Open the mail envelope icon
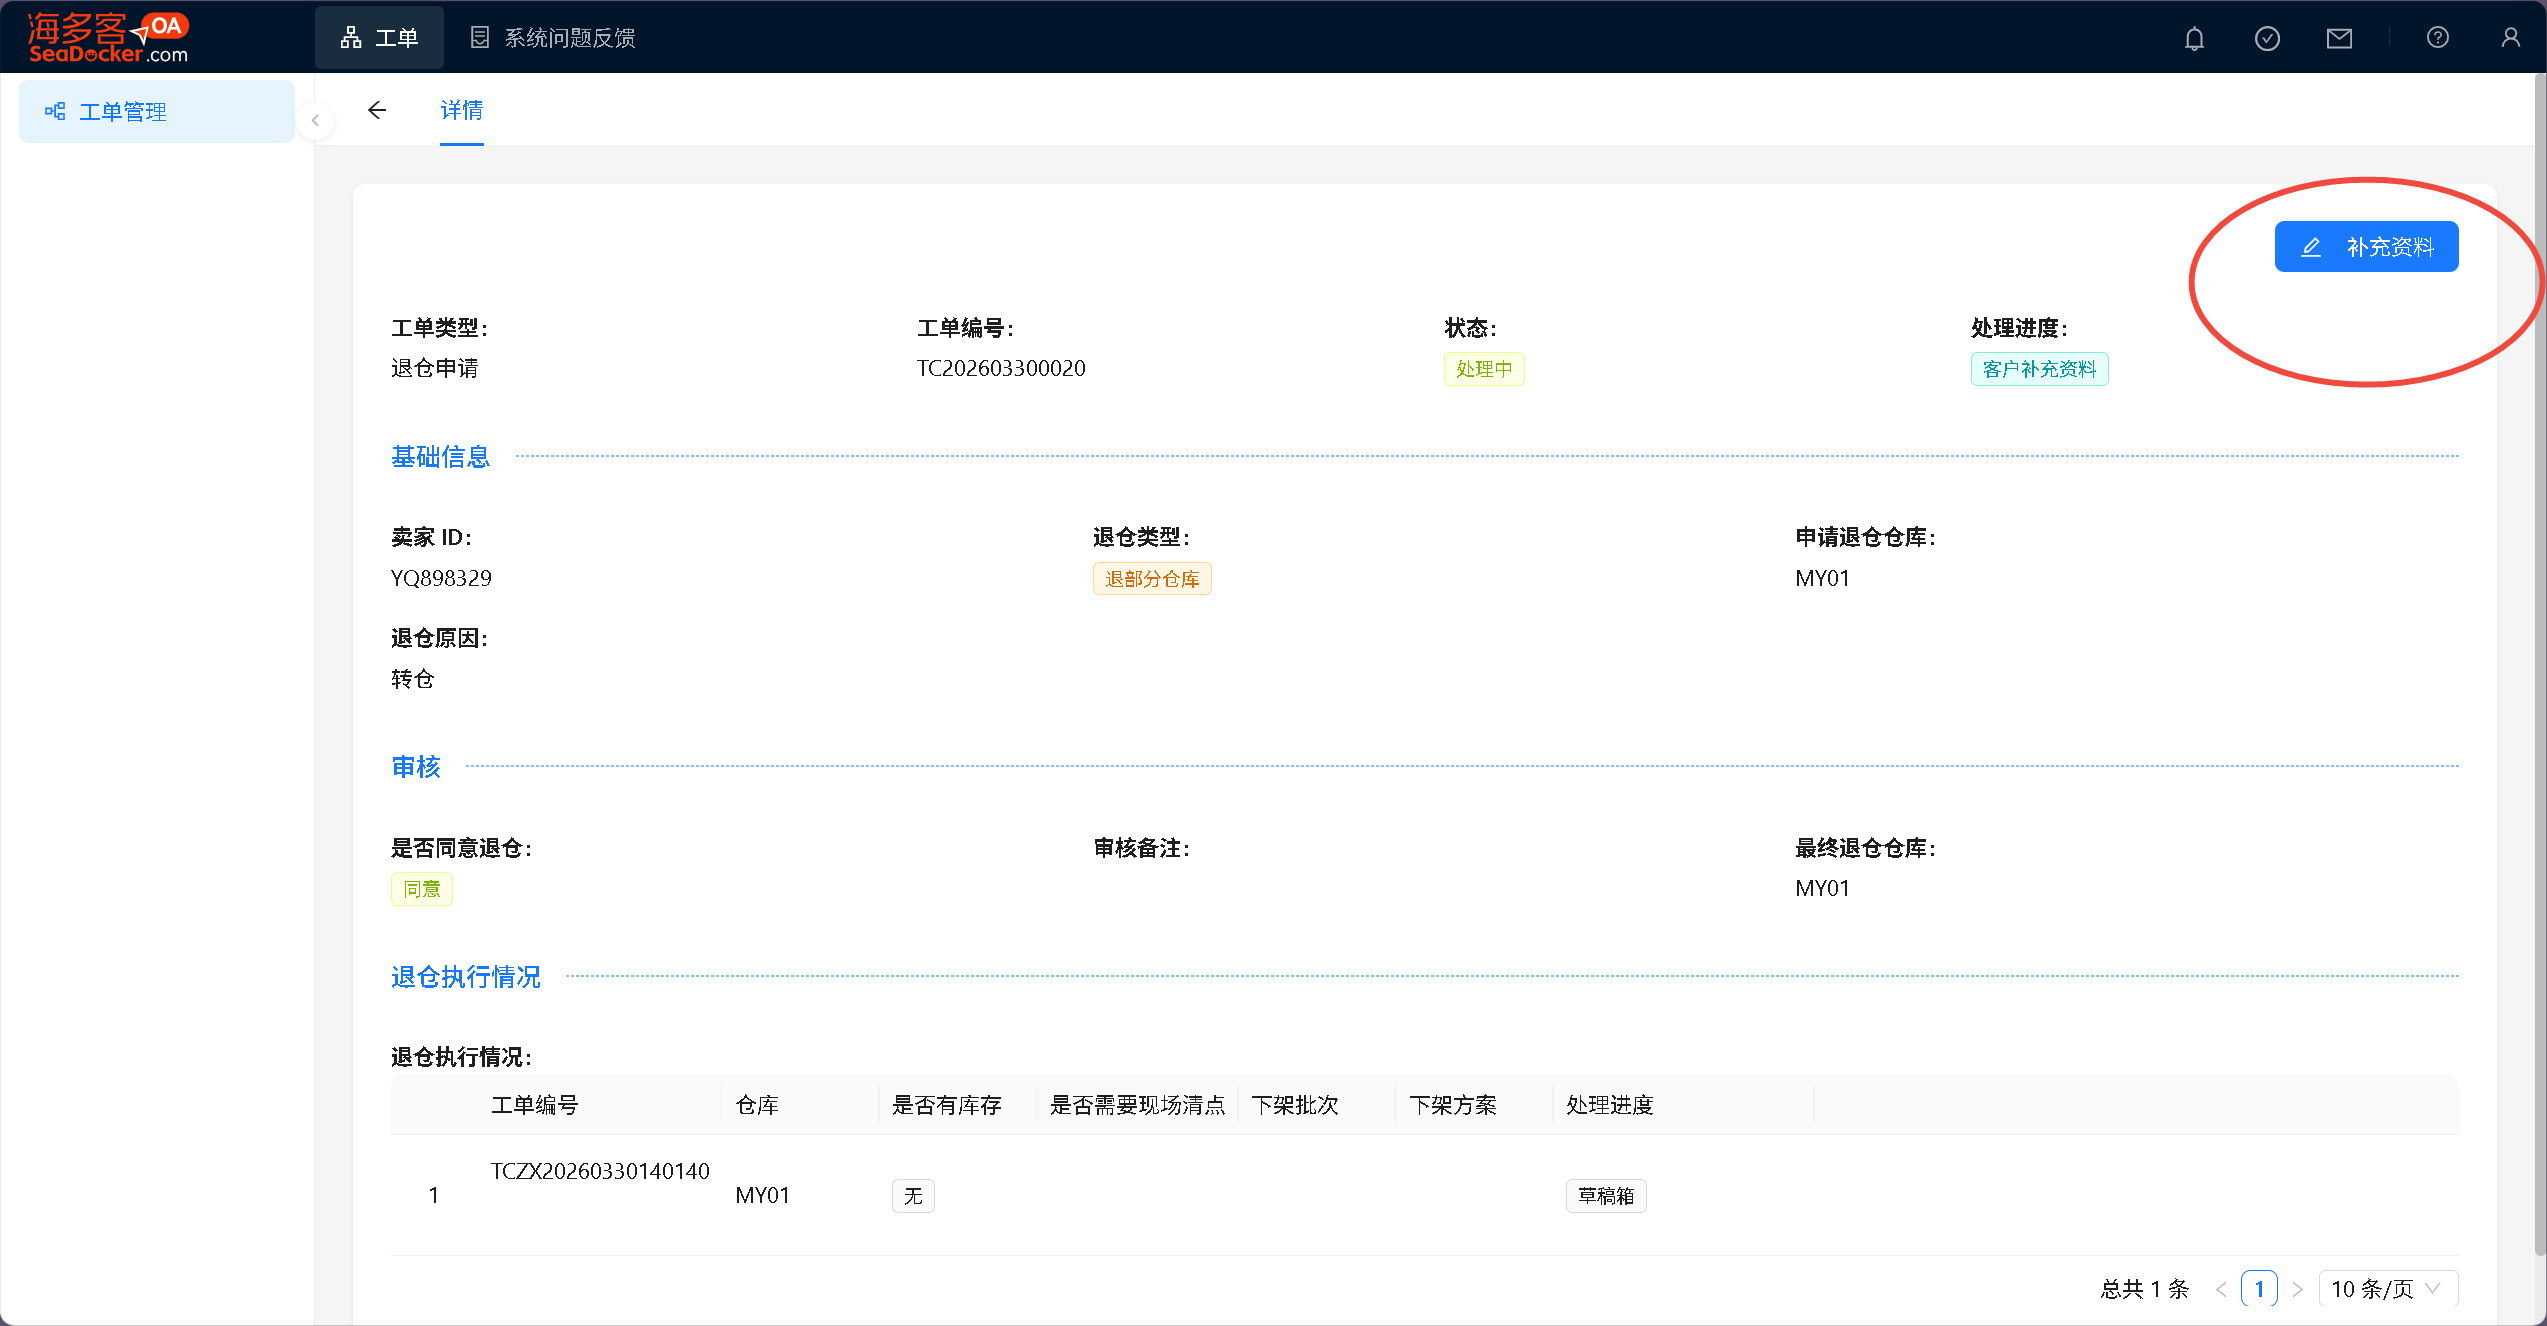 click(2339, 38)
